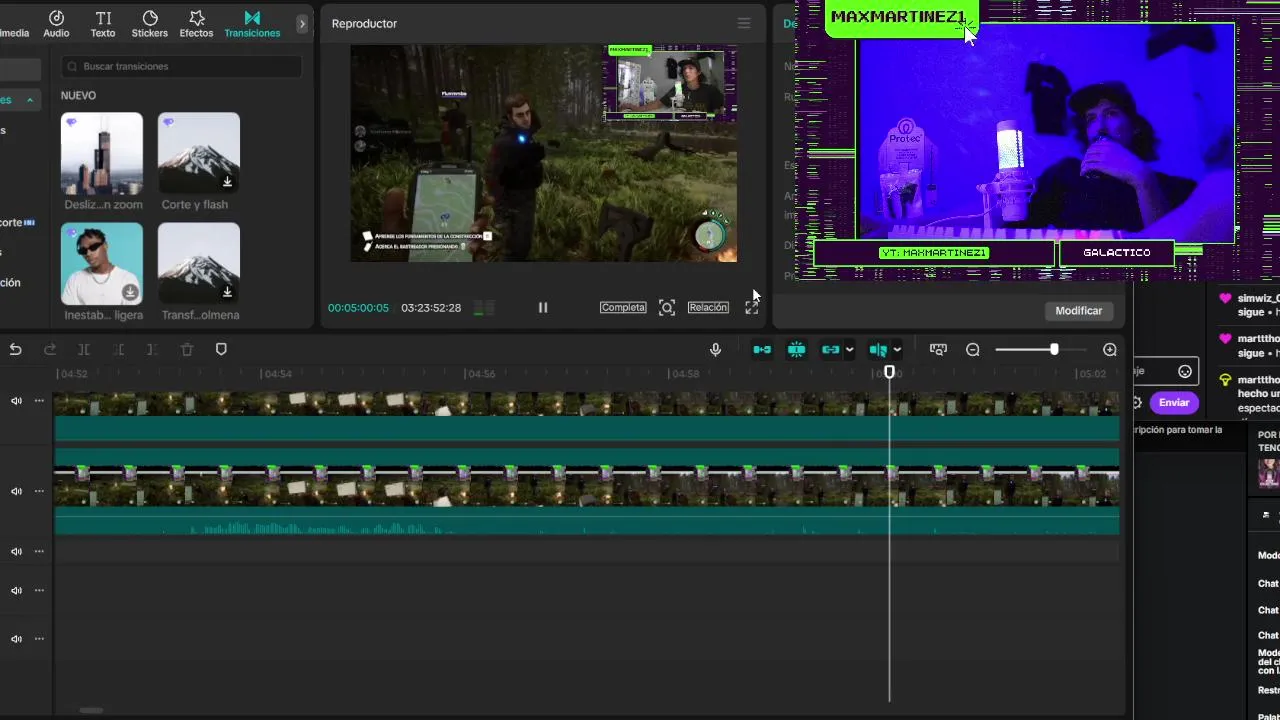Viewport: 1280px width, 720px height.
Task: Add a marker with the shield icon
Action: coord(221,349)
